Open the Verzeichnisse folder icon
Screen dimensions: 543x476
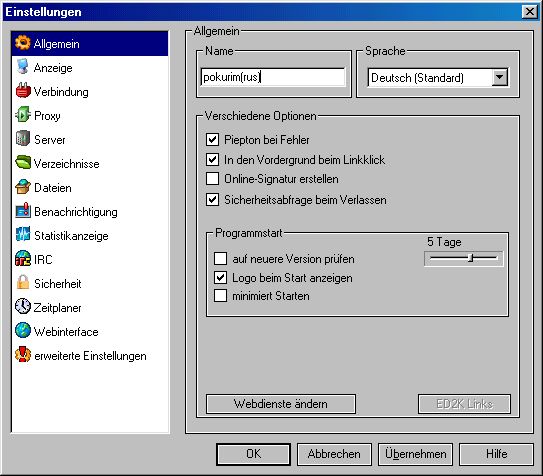tap(23, 163)
